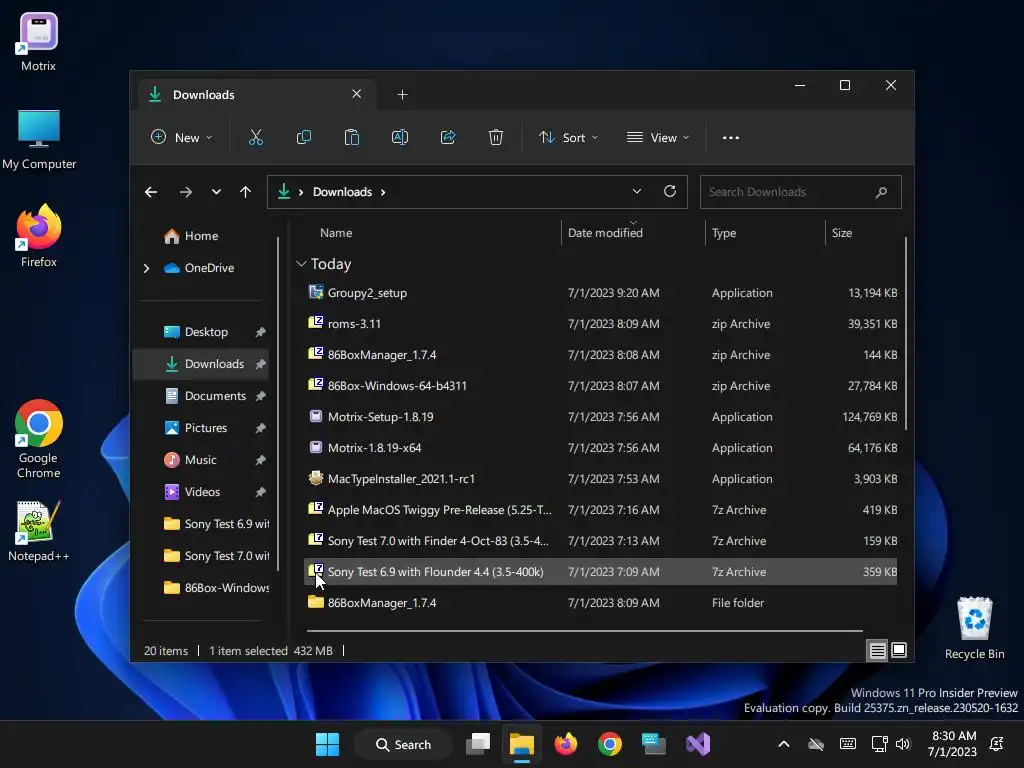The image size is (1024, 768).
Task: Open Firefox from the taskbar
Action: [x=566, y=744]
